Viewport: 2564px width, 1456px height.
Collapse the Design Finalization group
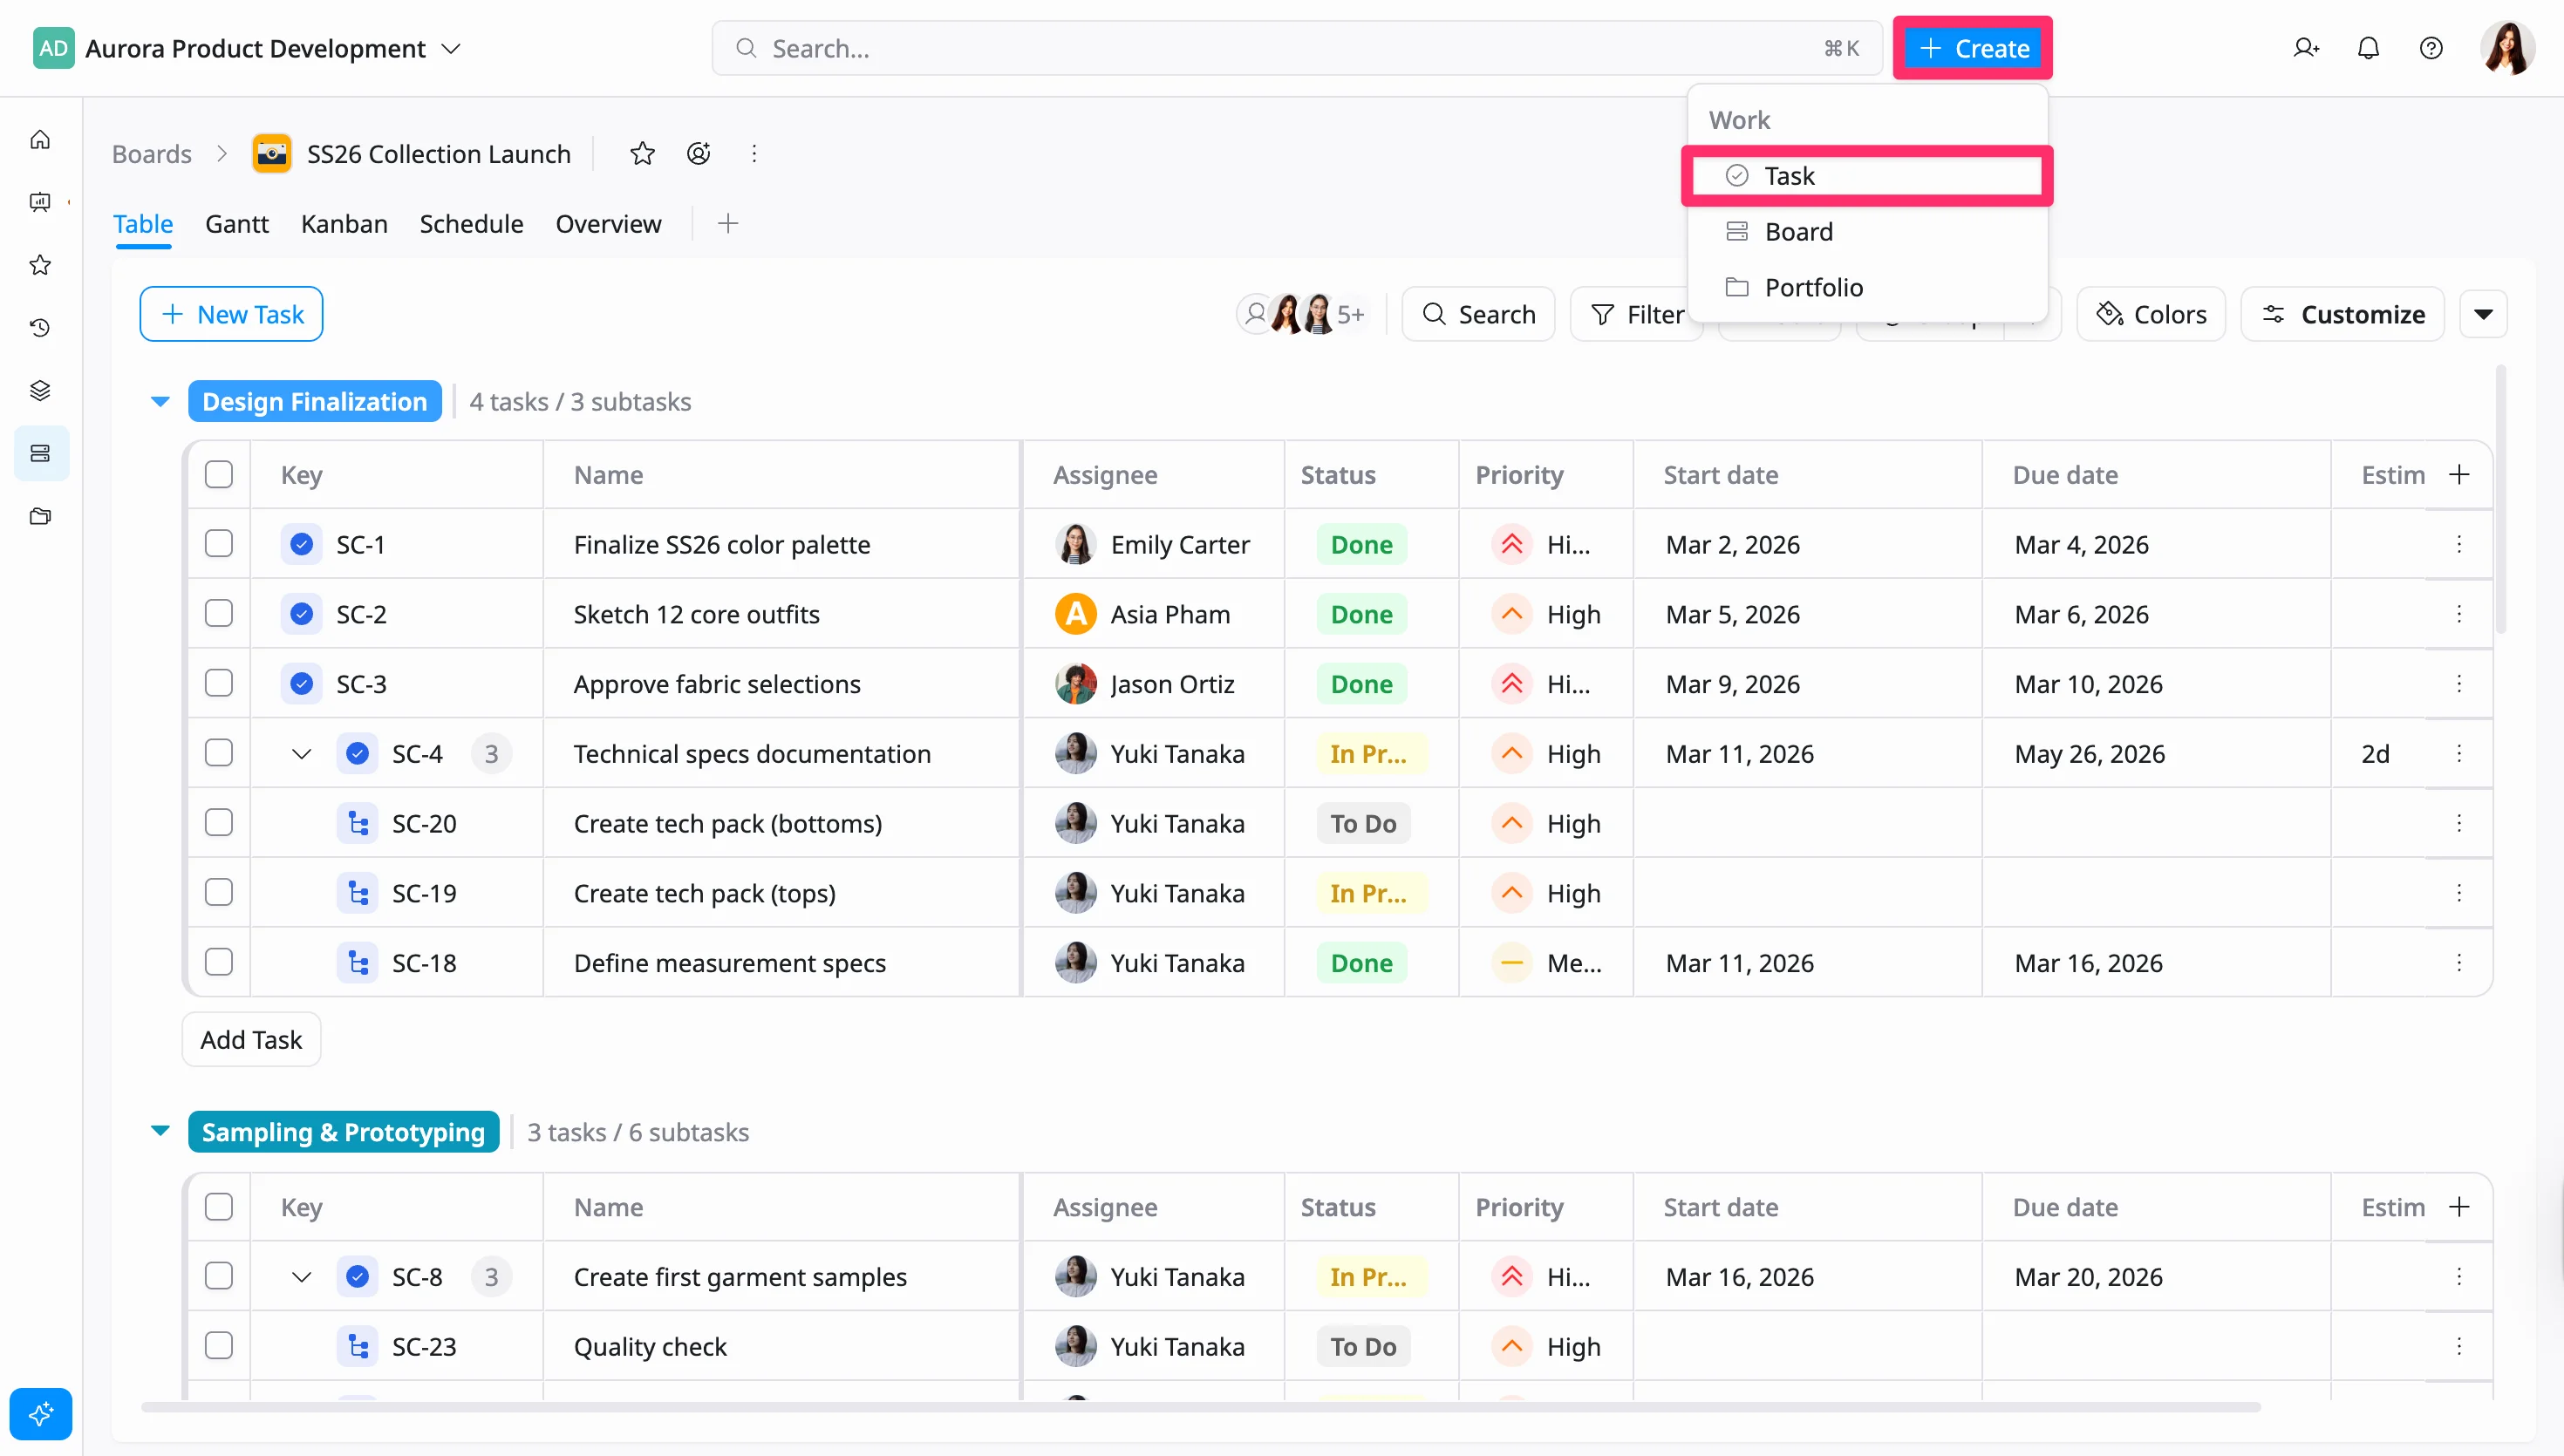[x=160, y=401]
